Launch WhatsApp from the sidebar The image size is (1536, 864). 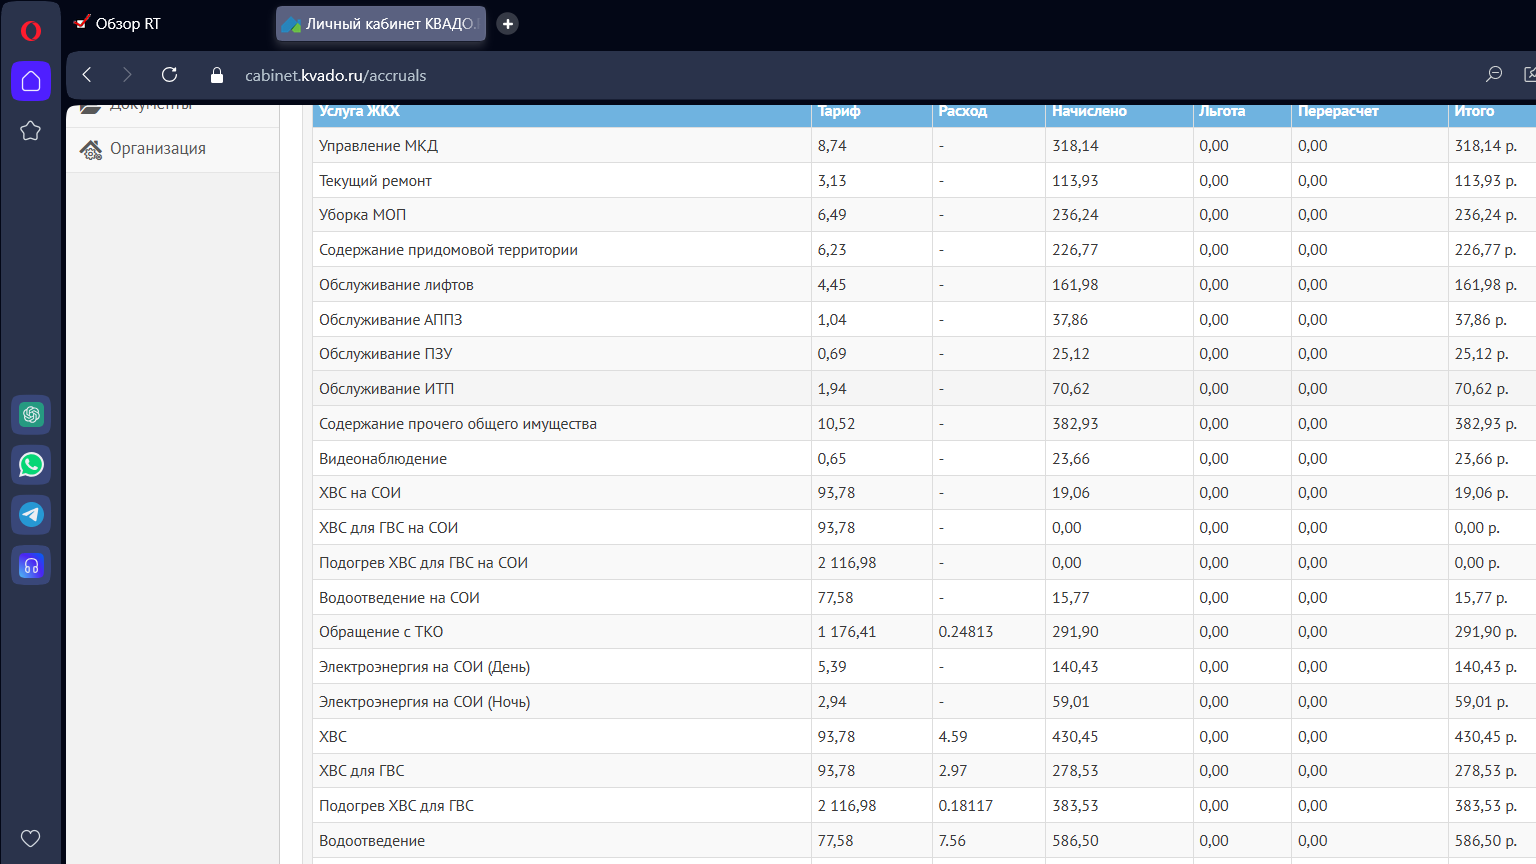tap(31, 465)
